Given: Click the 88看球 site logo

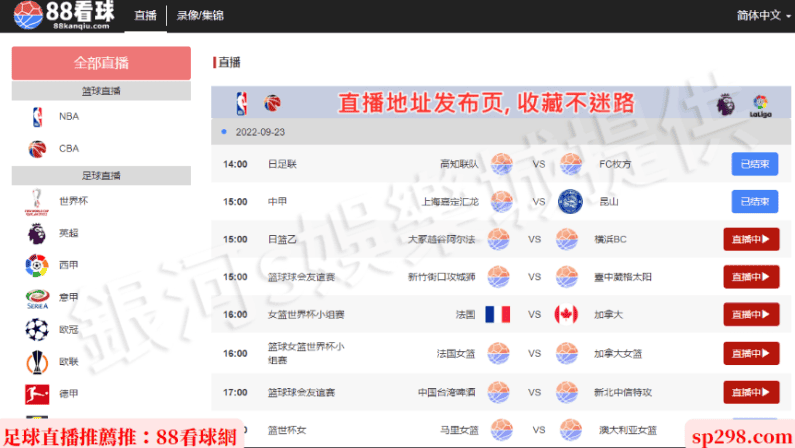Looking at the screenshot, I should pos(63,15).
